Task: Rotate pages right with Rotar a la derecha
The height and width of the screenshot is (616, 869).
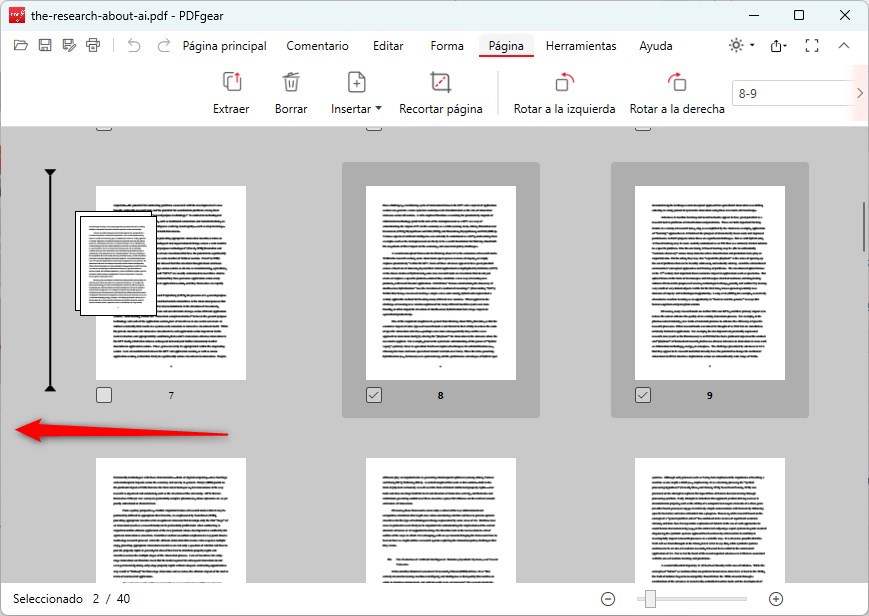Action: pos(676,92)
